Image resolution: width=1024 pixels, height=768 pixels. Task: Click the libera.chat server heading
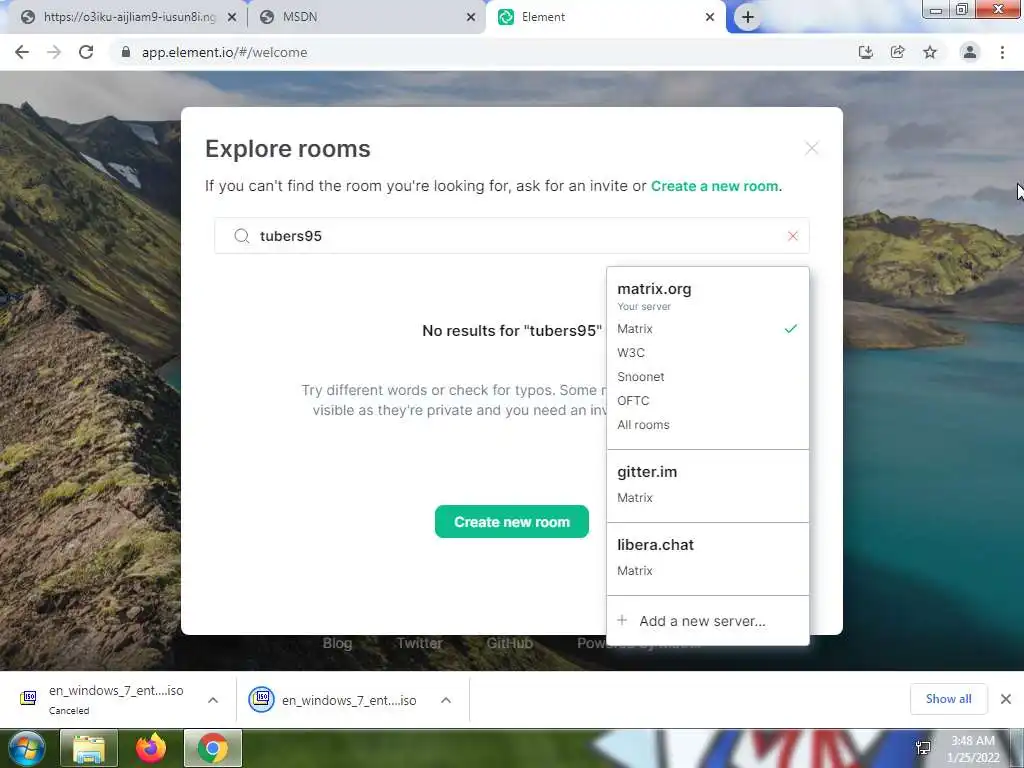click(656, 545)
